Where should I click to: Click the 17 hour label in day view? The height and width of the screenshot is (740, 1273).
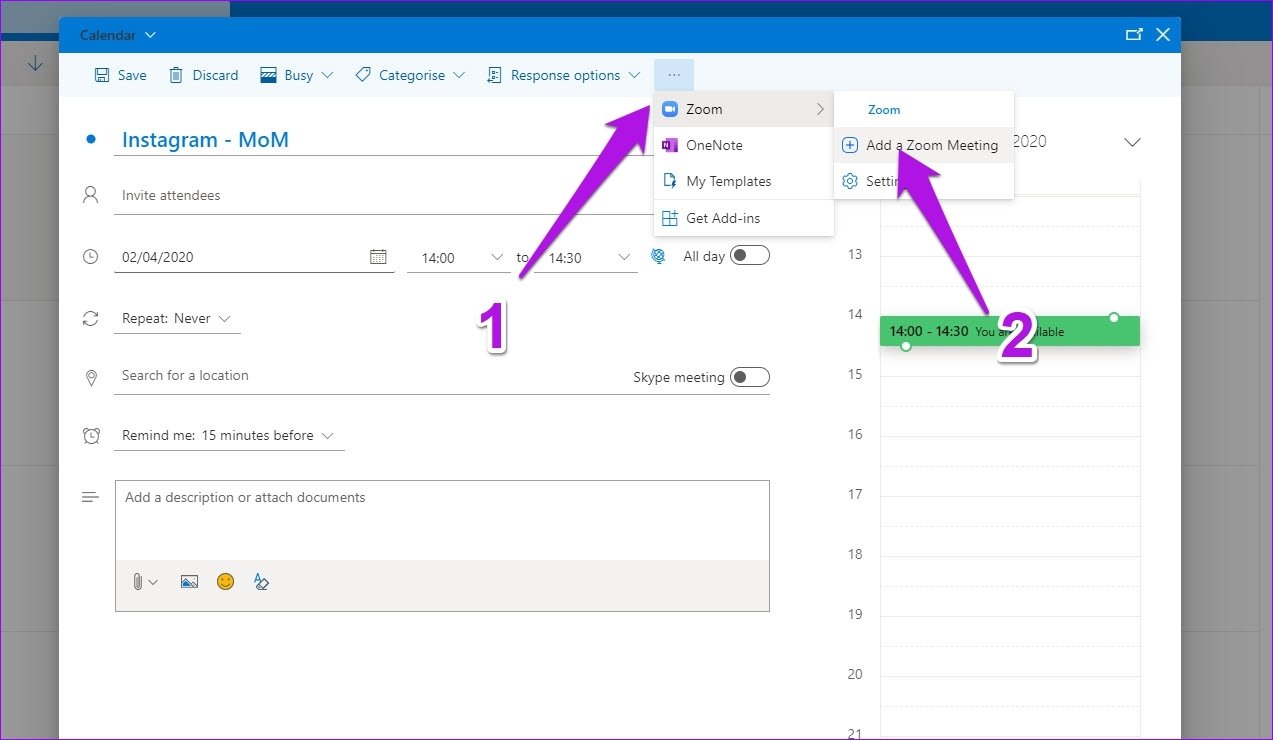point(855,494)
